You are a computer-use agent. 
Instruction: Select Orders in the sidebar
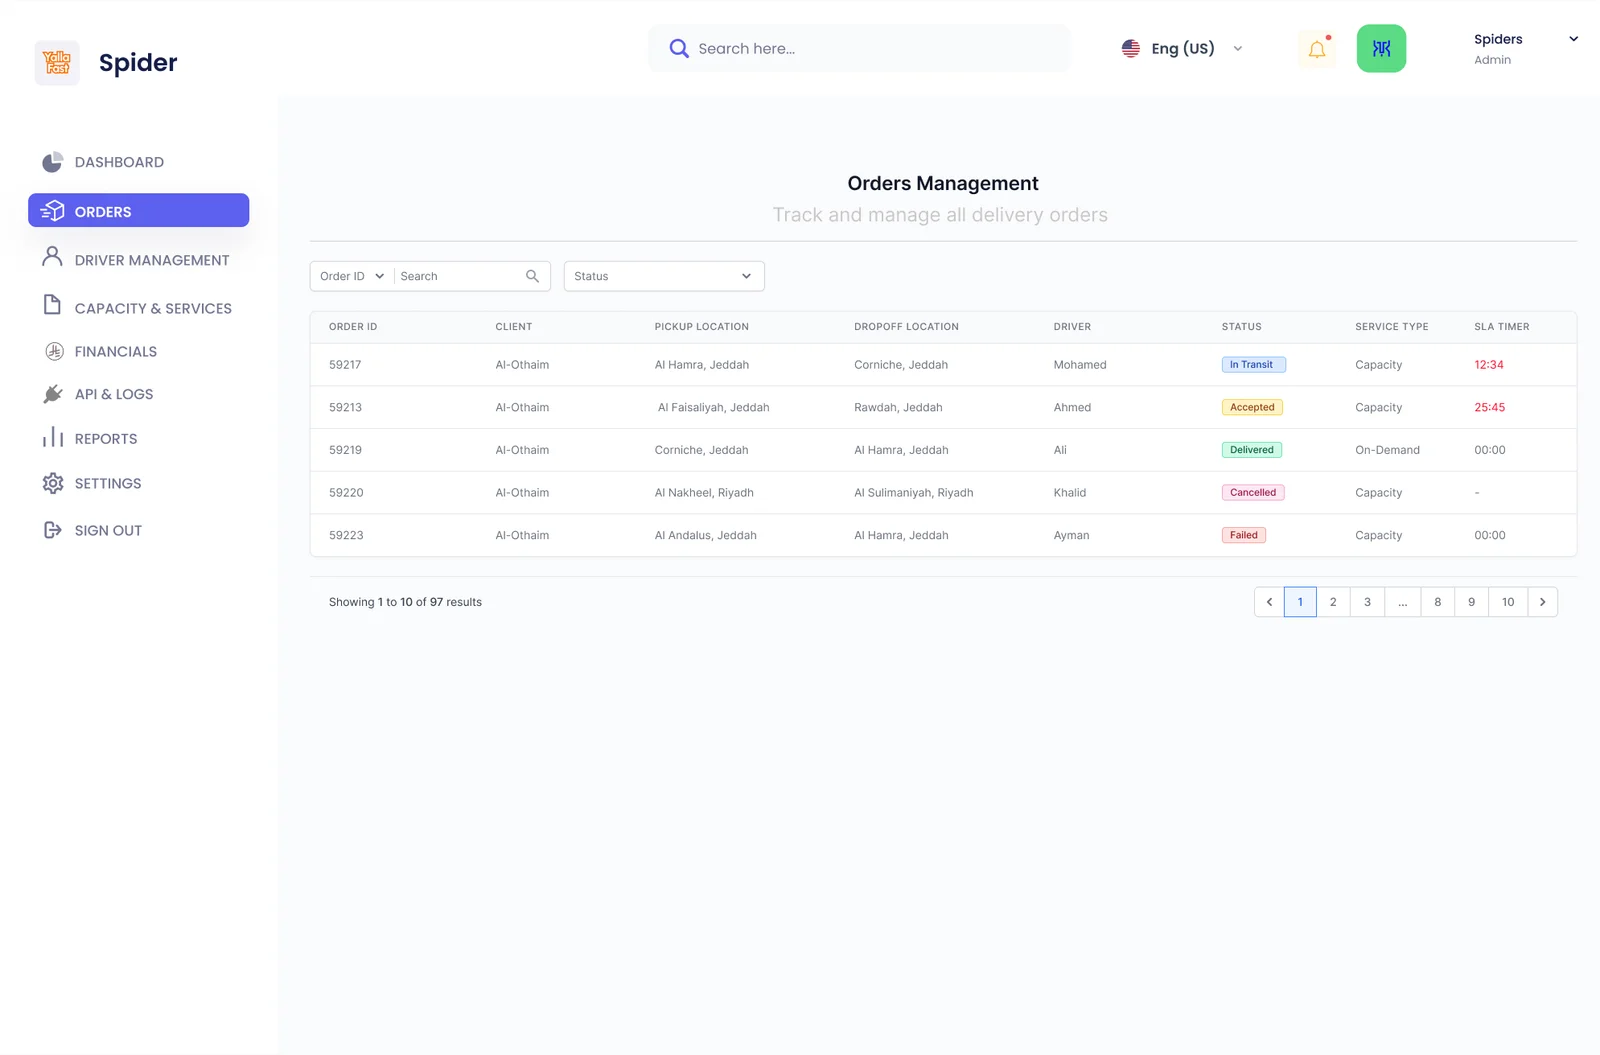click(138, 211)
